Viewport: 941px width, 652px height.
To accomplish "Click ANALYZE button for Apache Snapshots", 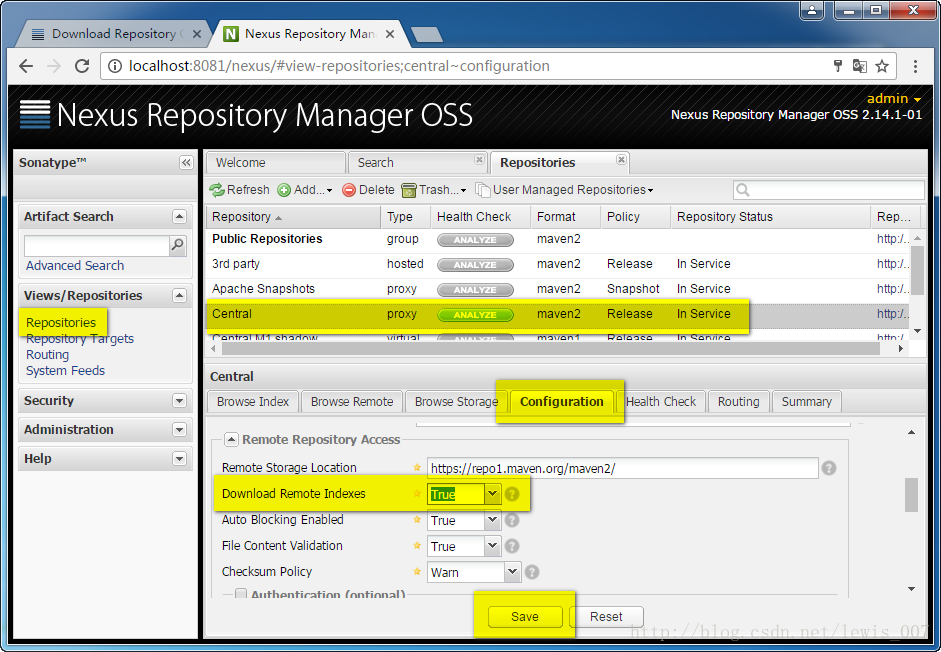I will [475, 290].
